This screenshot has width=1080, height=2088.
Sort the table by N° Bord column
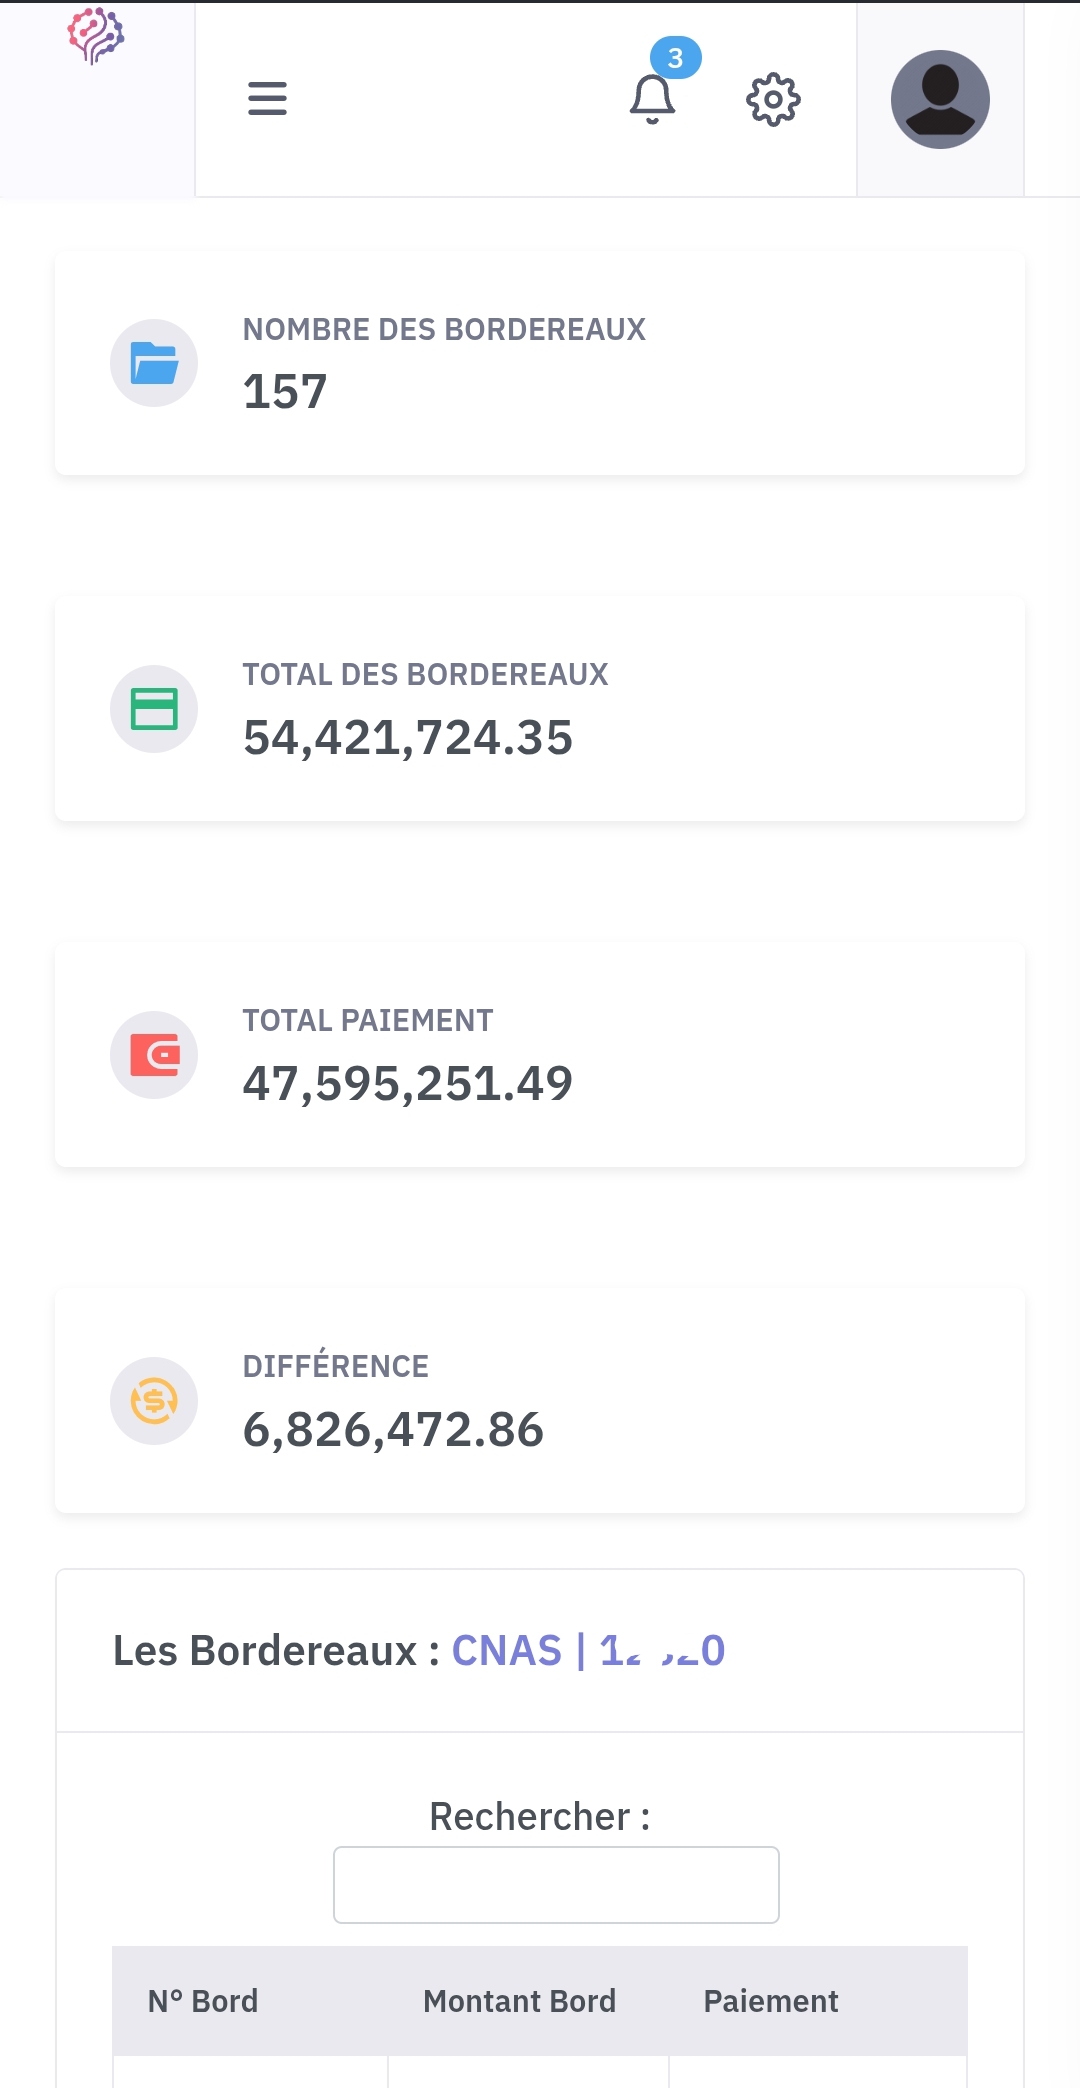(x=203, y=2001)
